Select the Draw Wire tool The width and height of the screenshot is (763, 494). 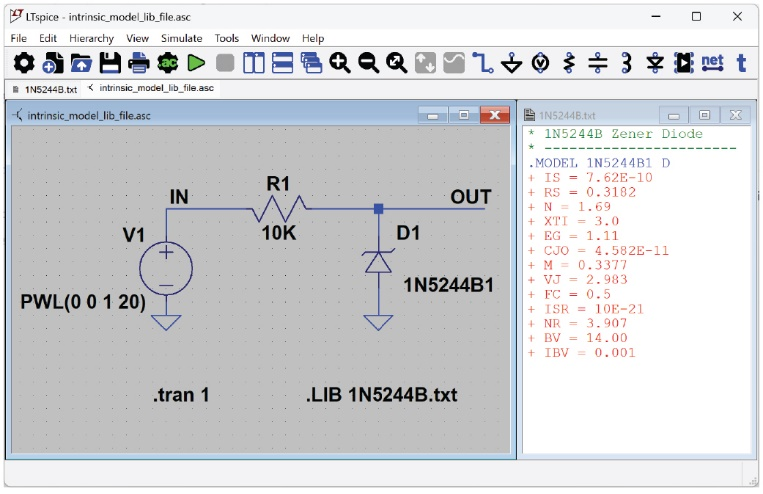coord(484,63)
